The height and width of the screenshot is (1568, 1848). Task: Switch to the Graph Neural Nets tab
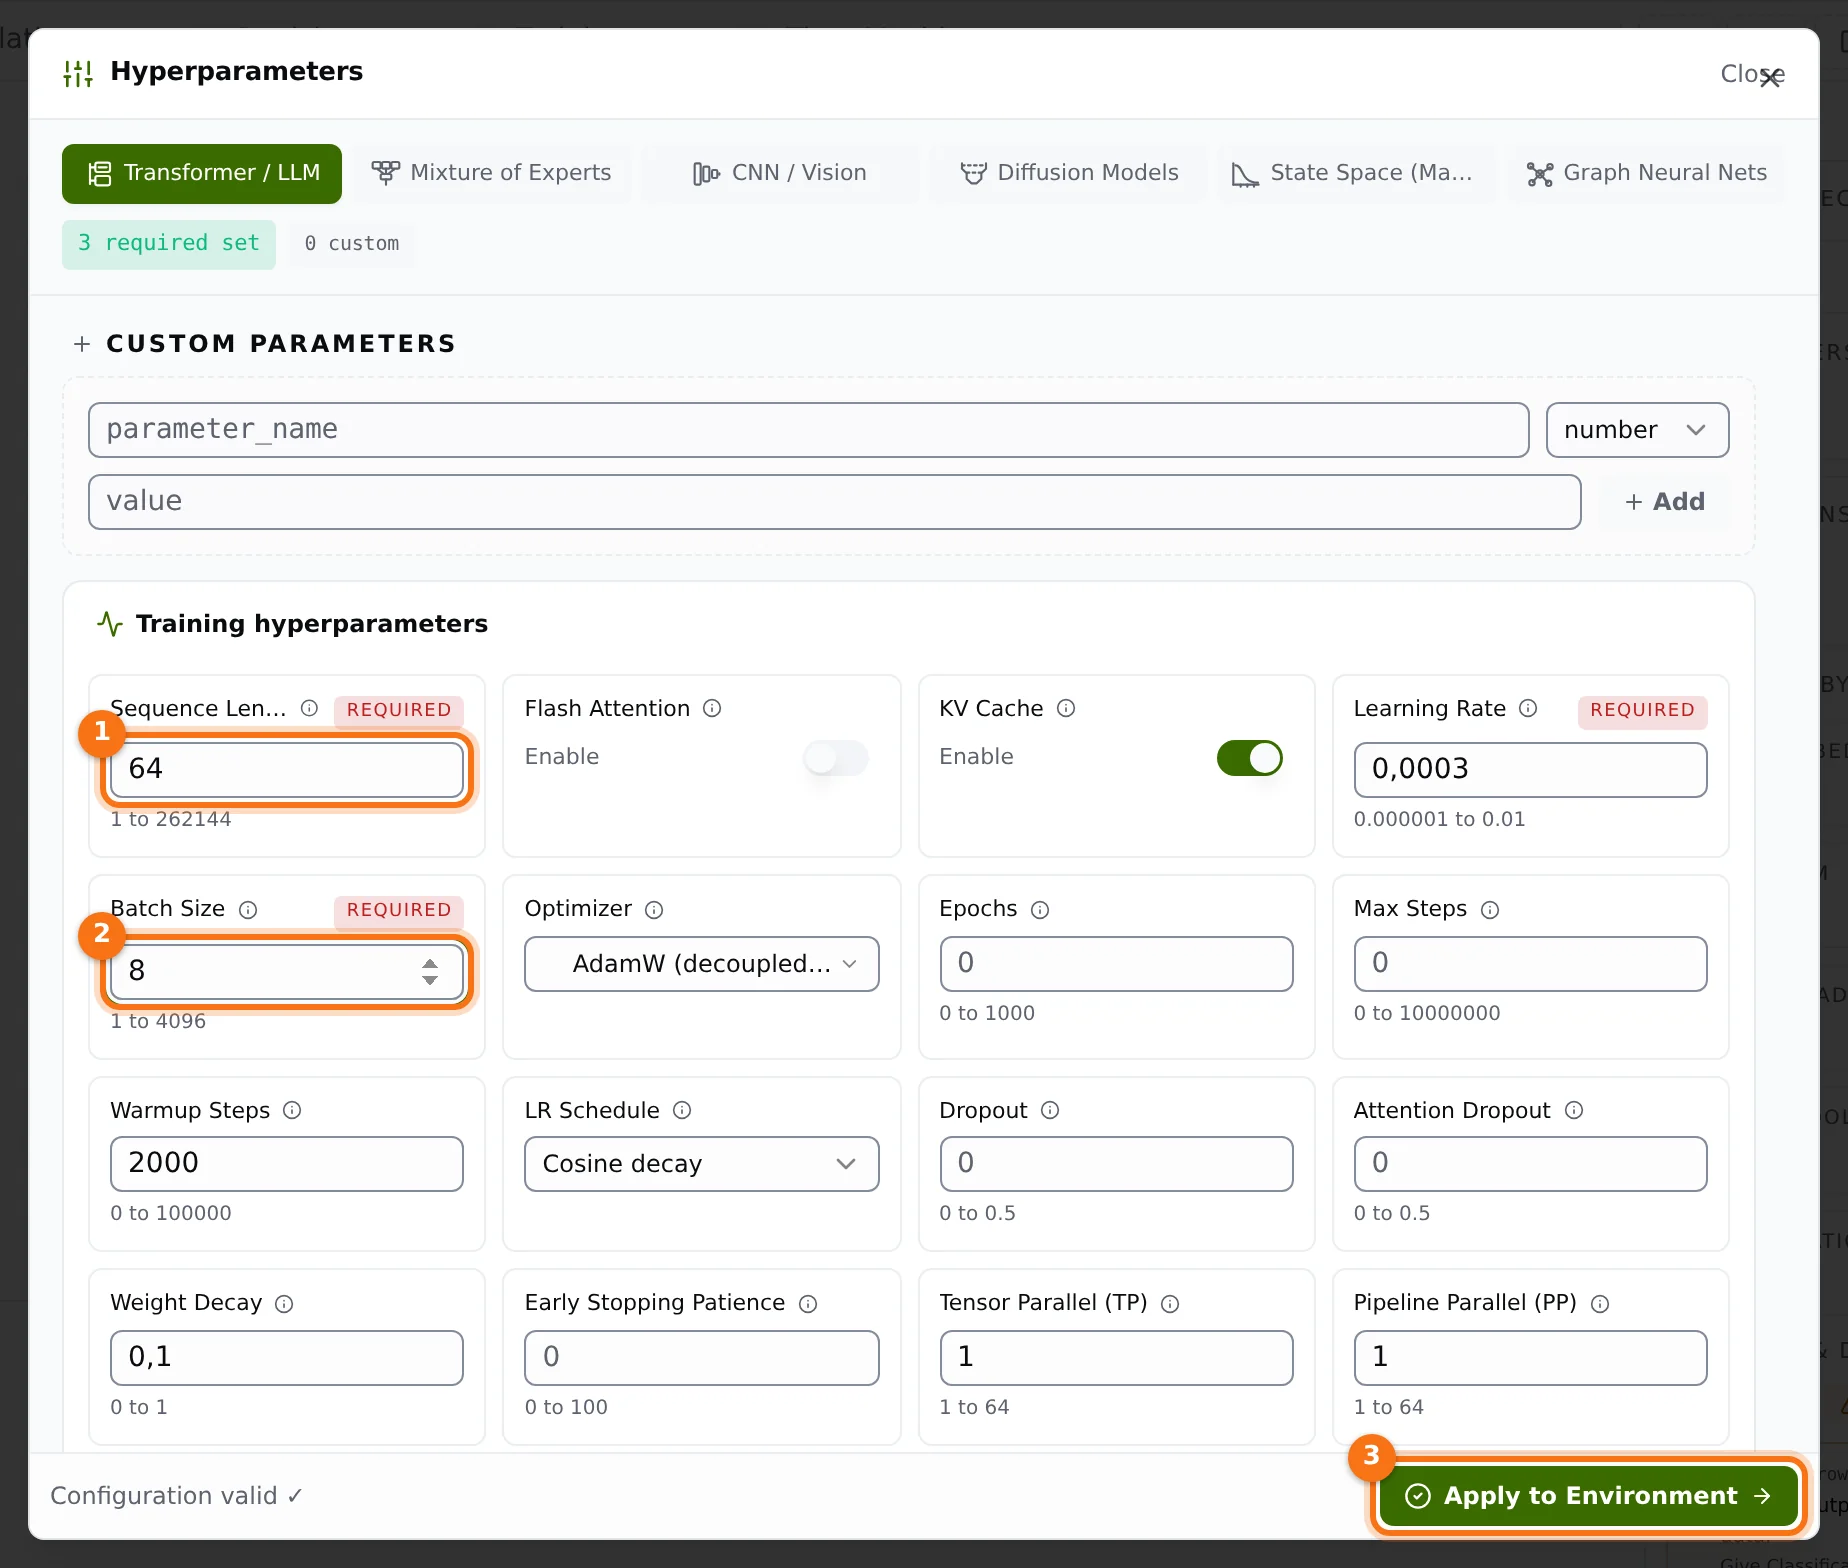click(x=1646, y=173)
